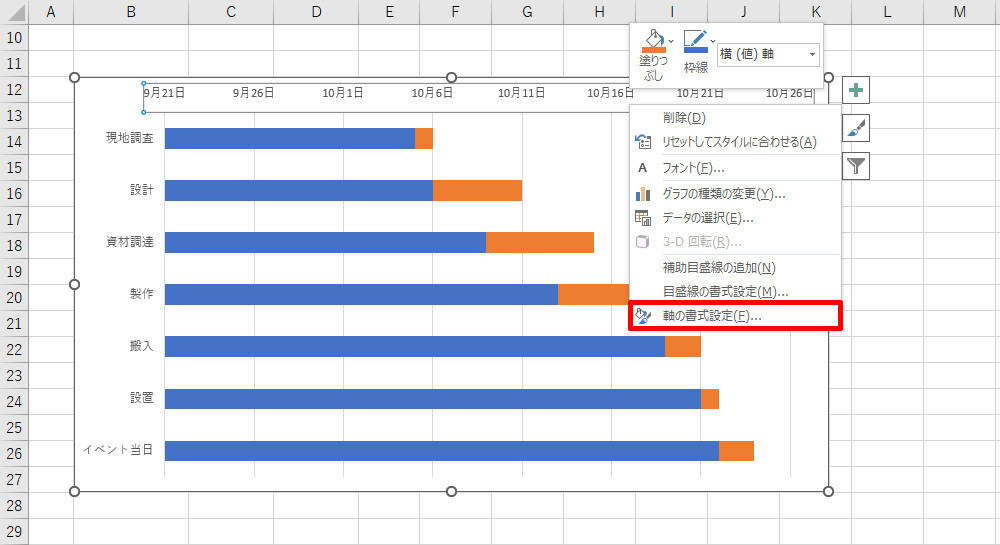Click the 設置 category label
Image resolution: width=1000 pixels, height=545 pixels.
point(142,398)
